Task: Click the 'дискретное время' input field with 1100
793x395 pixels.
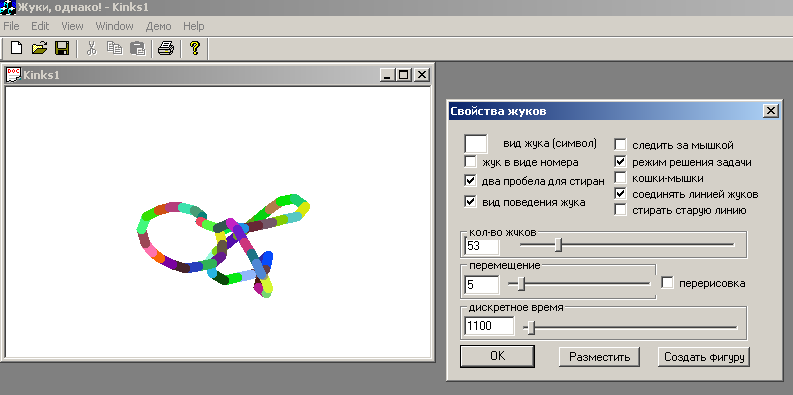Action: (489, 326)
